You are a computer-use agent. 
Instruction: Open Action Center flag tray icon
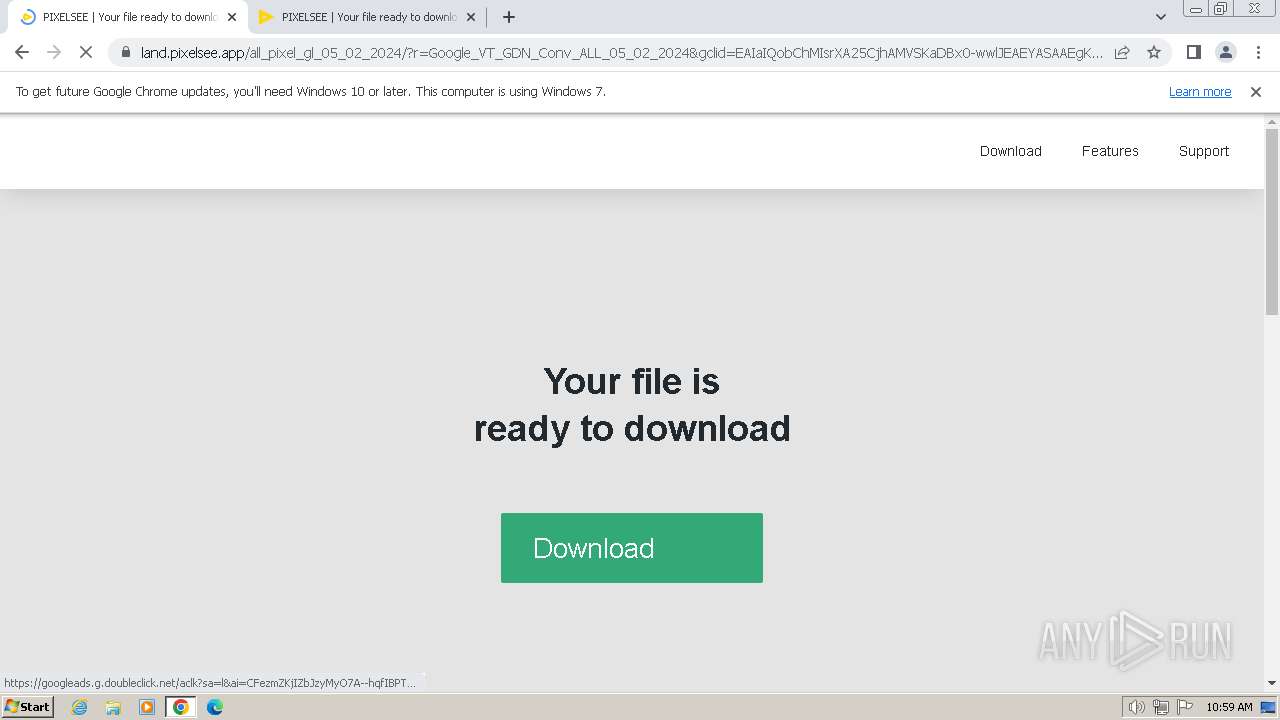(1185, 707)
